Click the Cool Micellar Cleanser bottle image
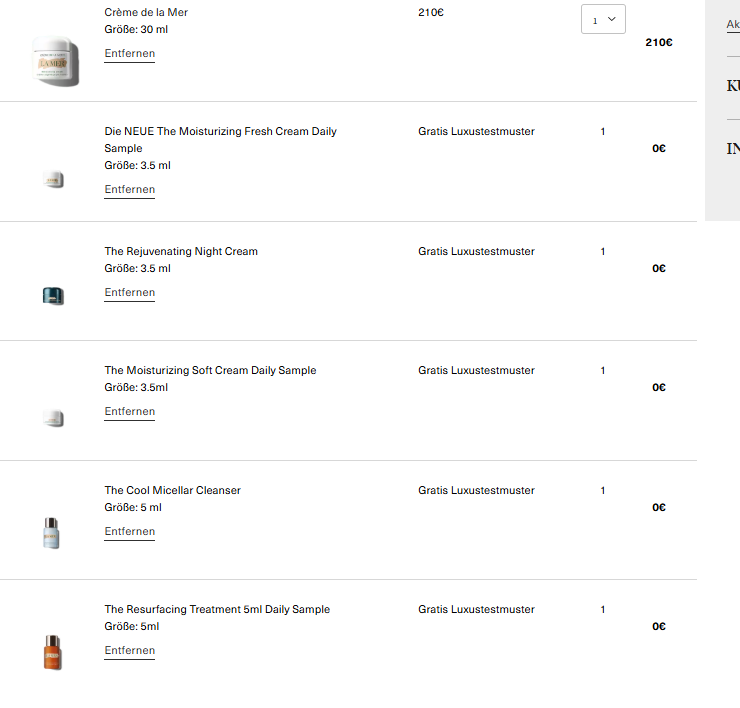740x708 pixels. [x=52, y=533]
